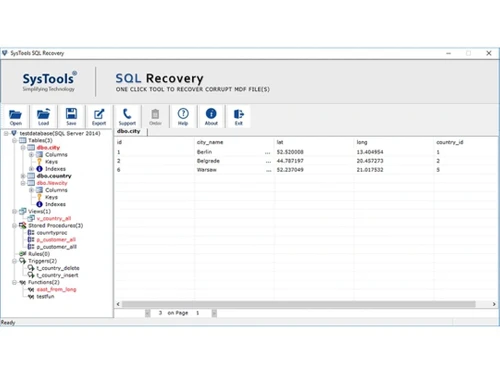Click the Exit toolbar icon

pyautogui.click(x=239, y=114)
